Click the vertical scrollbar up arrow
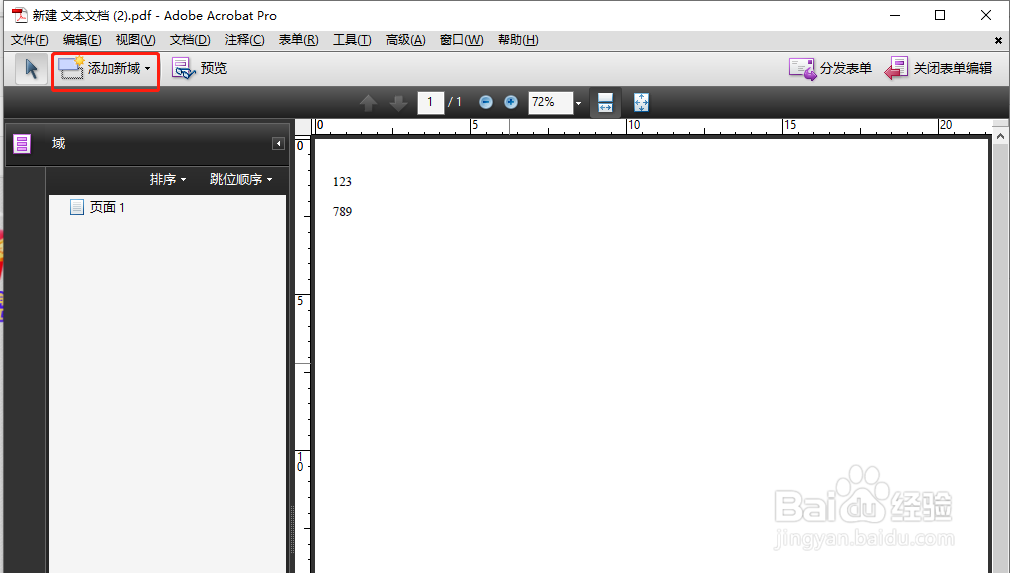The width and height of the screenshot is (1010, 573). tap(1000, 136)
